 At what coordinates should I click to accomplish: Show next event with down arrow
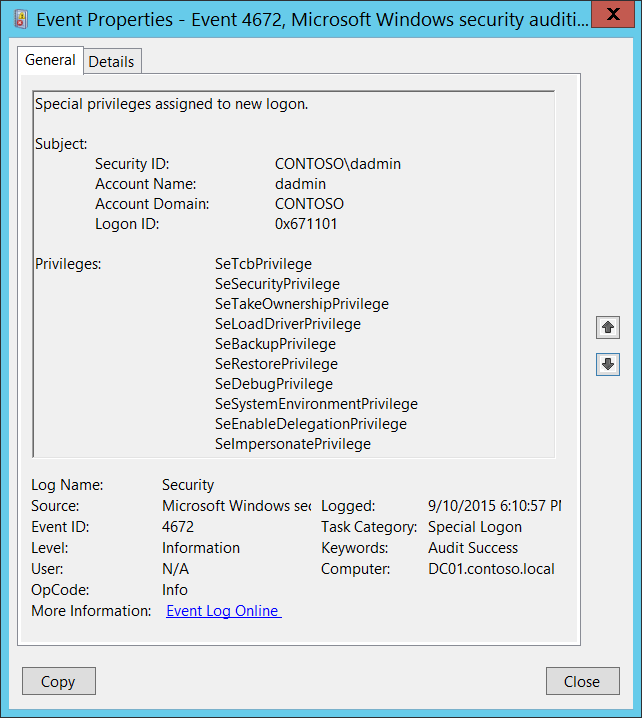(608, 364)
